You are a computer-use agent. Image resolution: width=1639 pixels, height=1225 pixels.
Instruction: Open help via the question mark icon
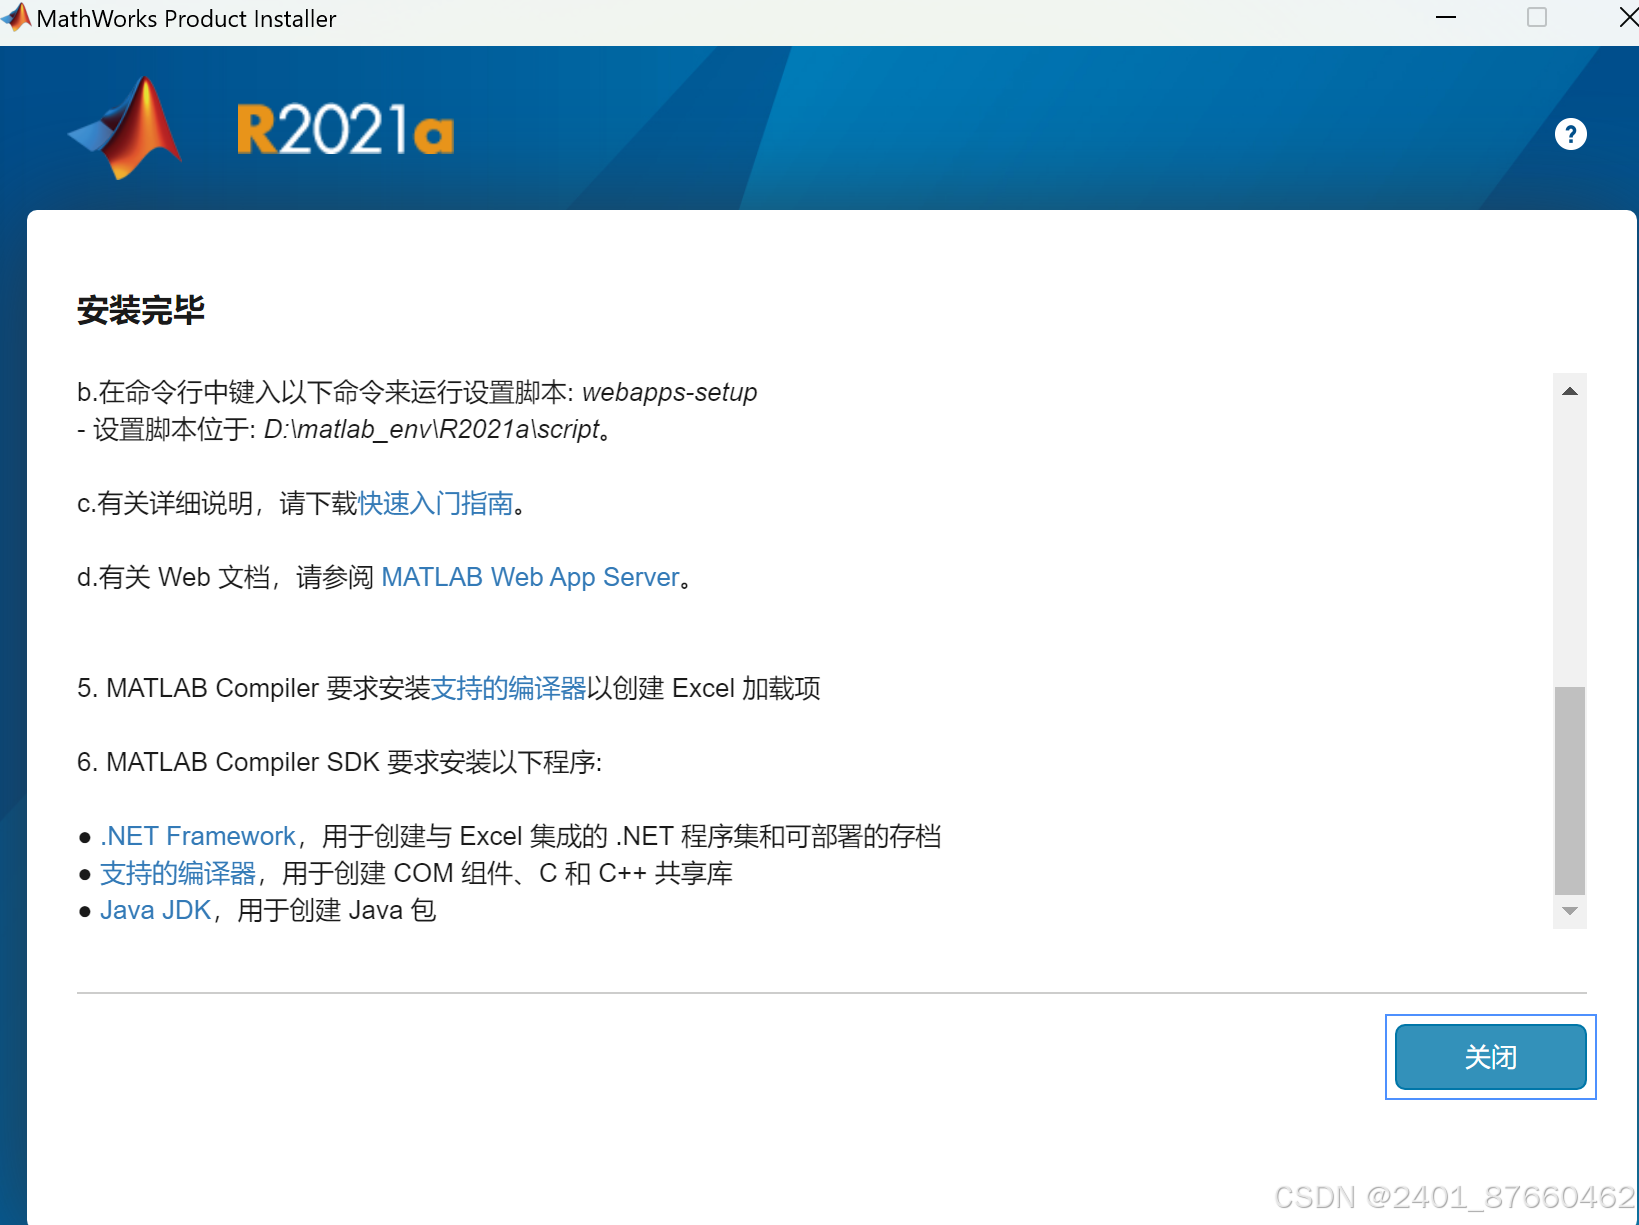point(1570,134)
